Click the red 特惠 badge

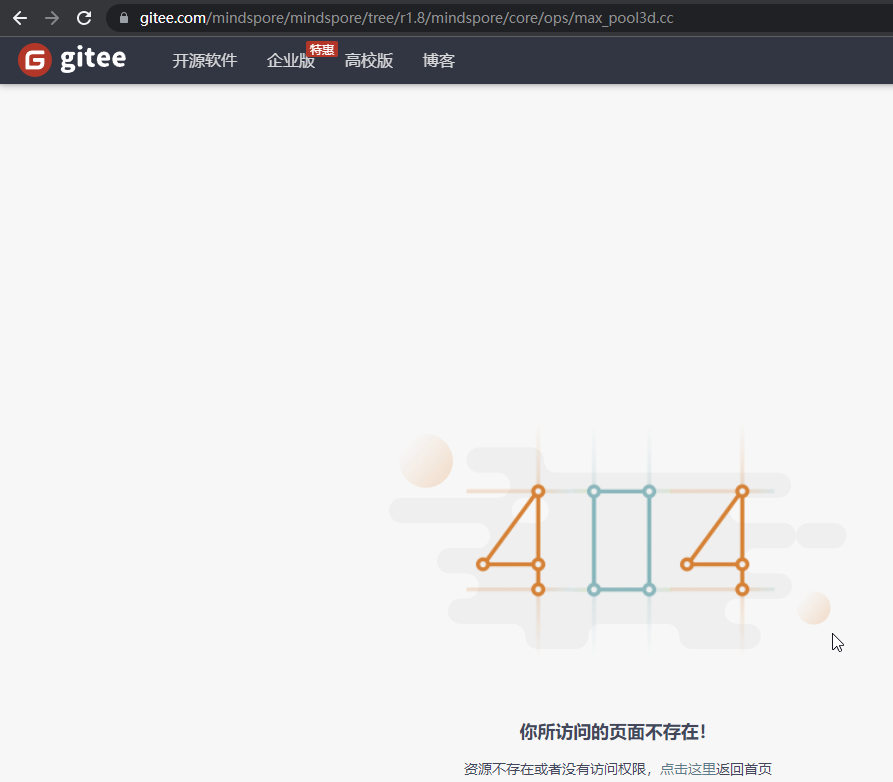[322, 49]
